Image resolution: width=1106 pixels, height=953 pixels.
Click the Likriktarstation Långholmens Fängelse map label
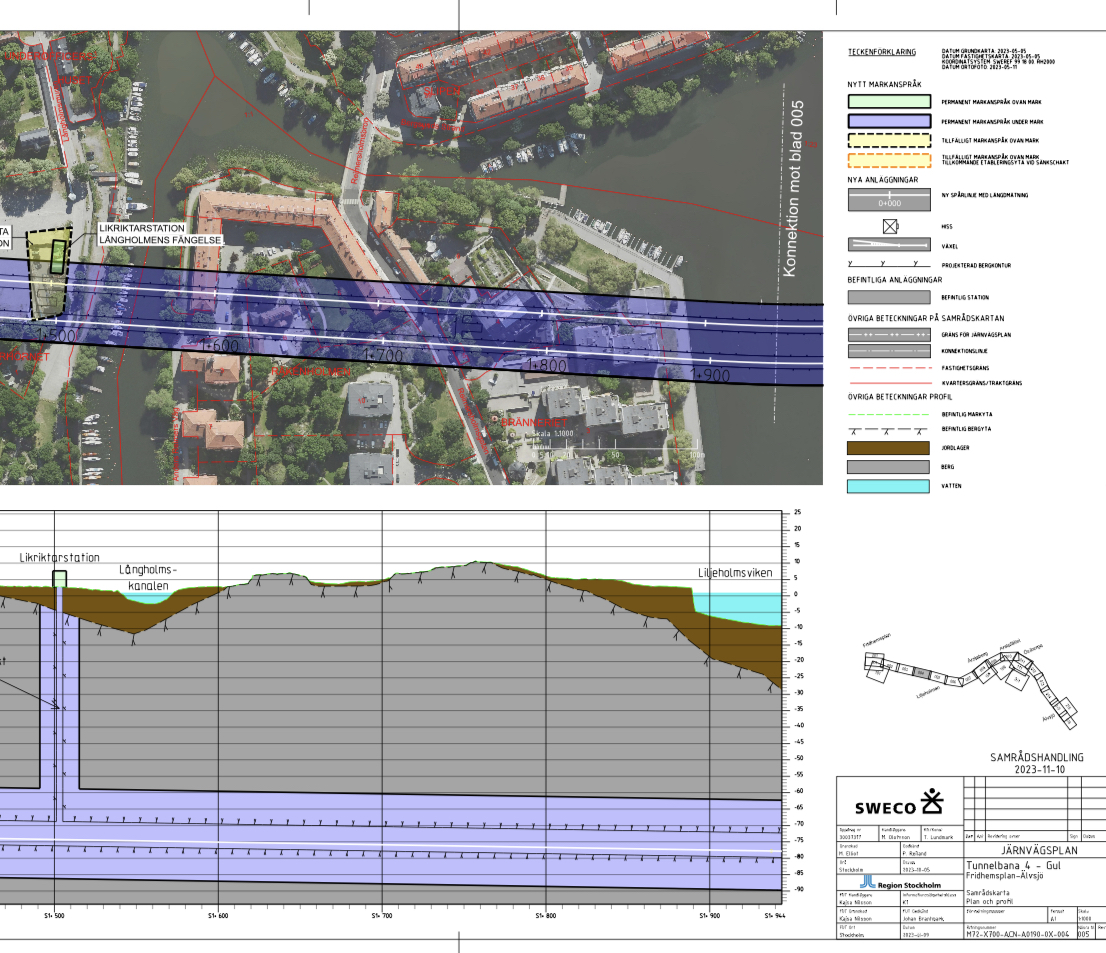(x=160, y=234)
